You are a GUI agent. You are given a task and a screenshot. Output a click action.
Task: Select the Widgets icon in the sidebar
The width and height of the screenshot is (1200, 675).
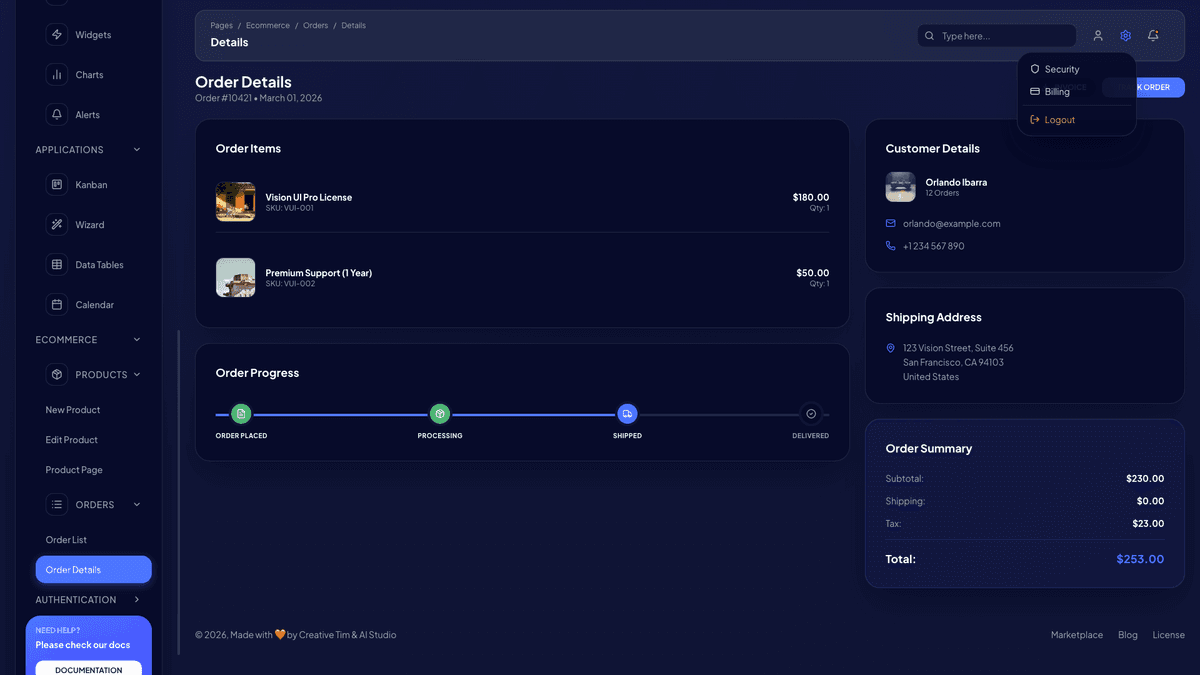point(56,34)
